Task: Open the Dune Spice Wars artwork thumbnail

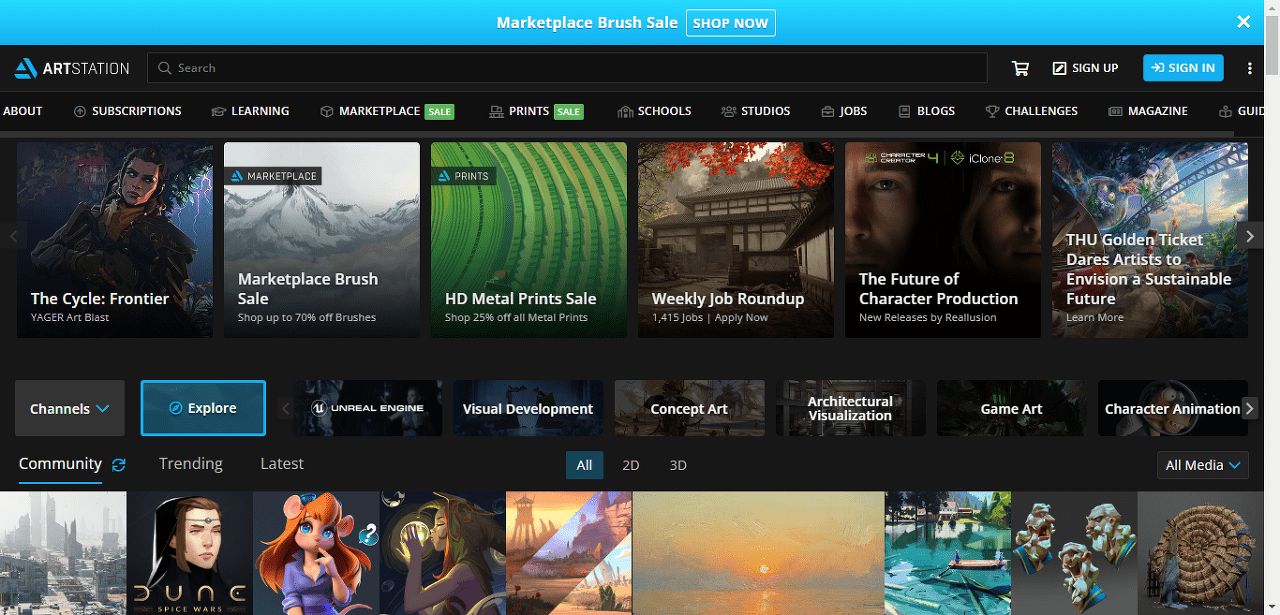Action: (x=190, y=553)
